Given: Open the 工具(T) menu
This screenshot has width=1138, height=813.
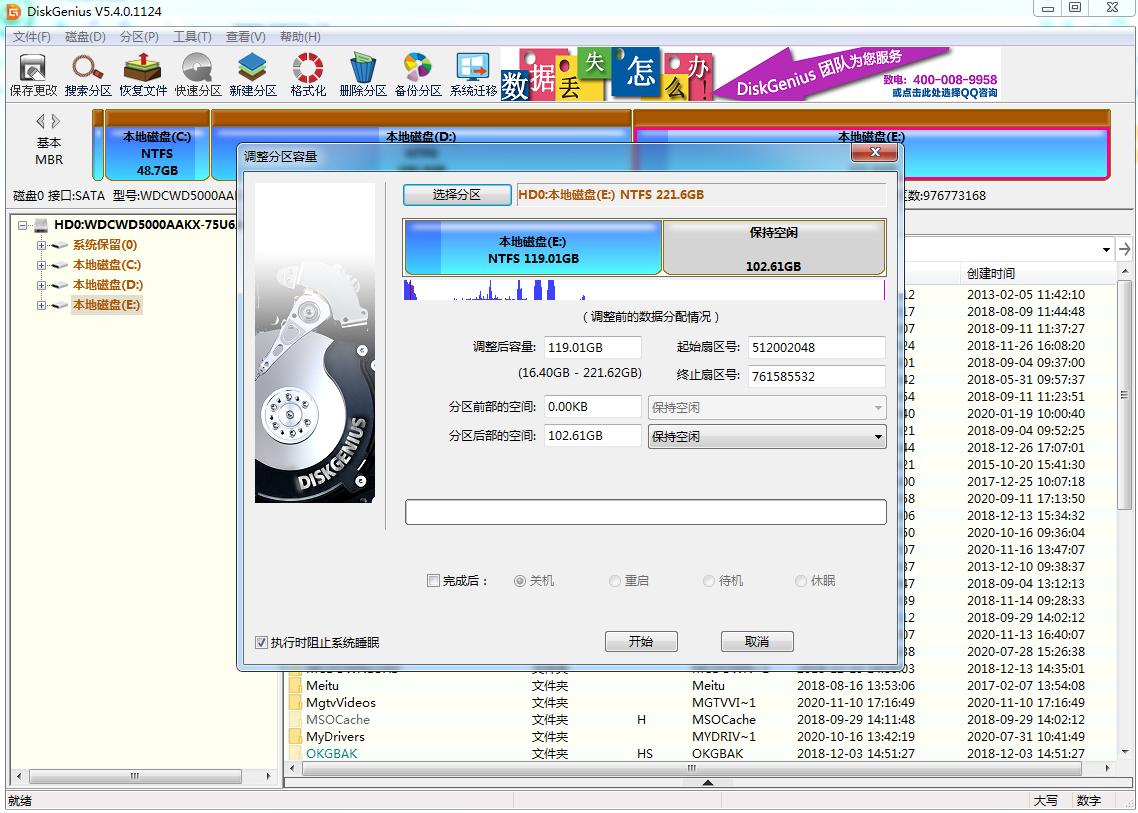Looking at the screenshot, I should pos(192,36).
